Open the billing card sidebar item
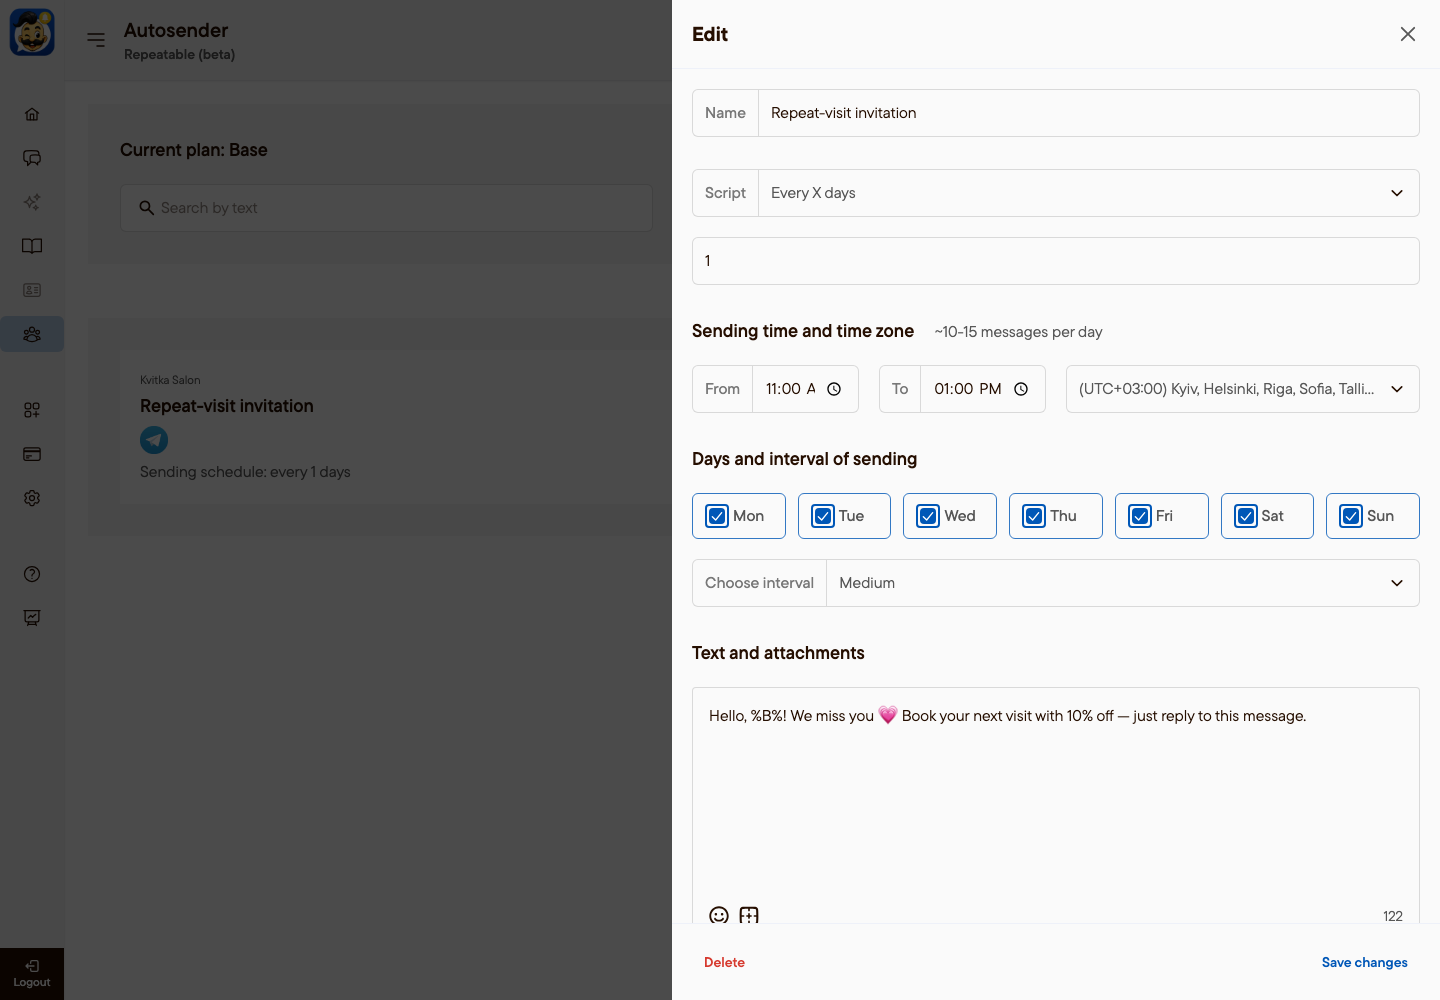The width and height of the screenshot is (1440, 1000). (32, 454)
